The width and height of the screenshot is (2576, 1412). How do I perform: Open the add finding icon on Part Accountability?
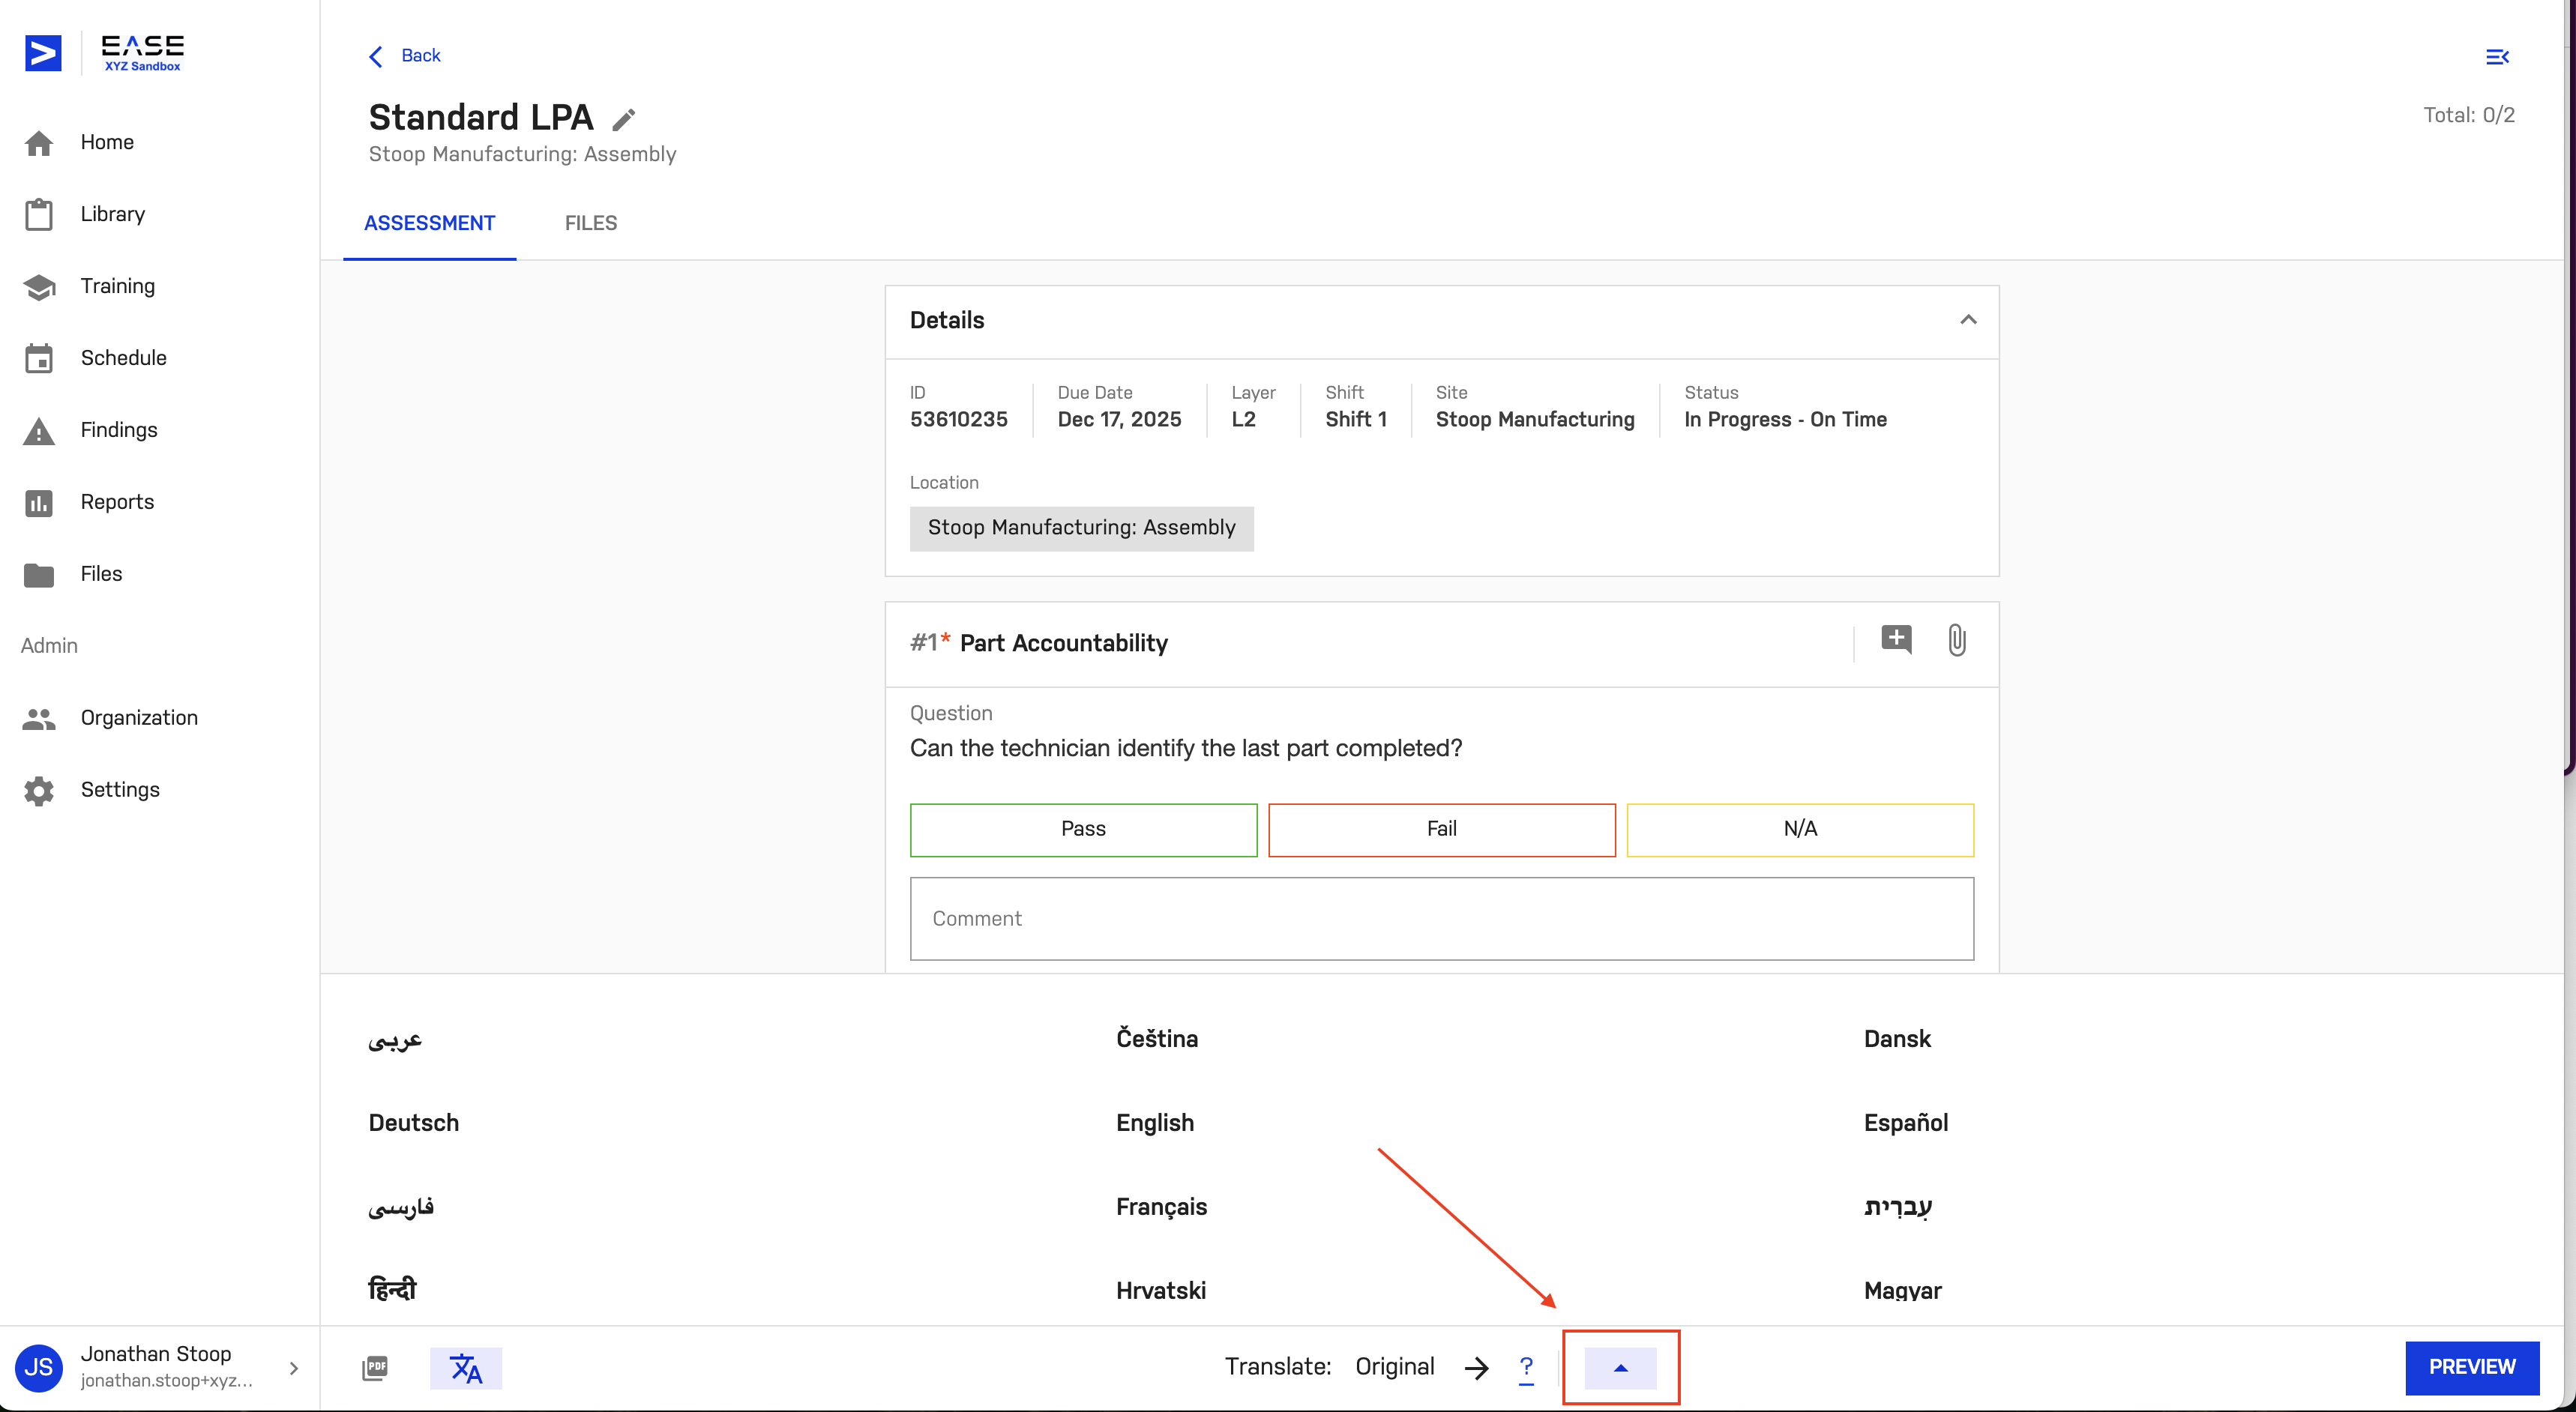click(x=1896, y=640)
